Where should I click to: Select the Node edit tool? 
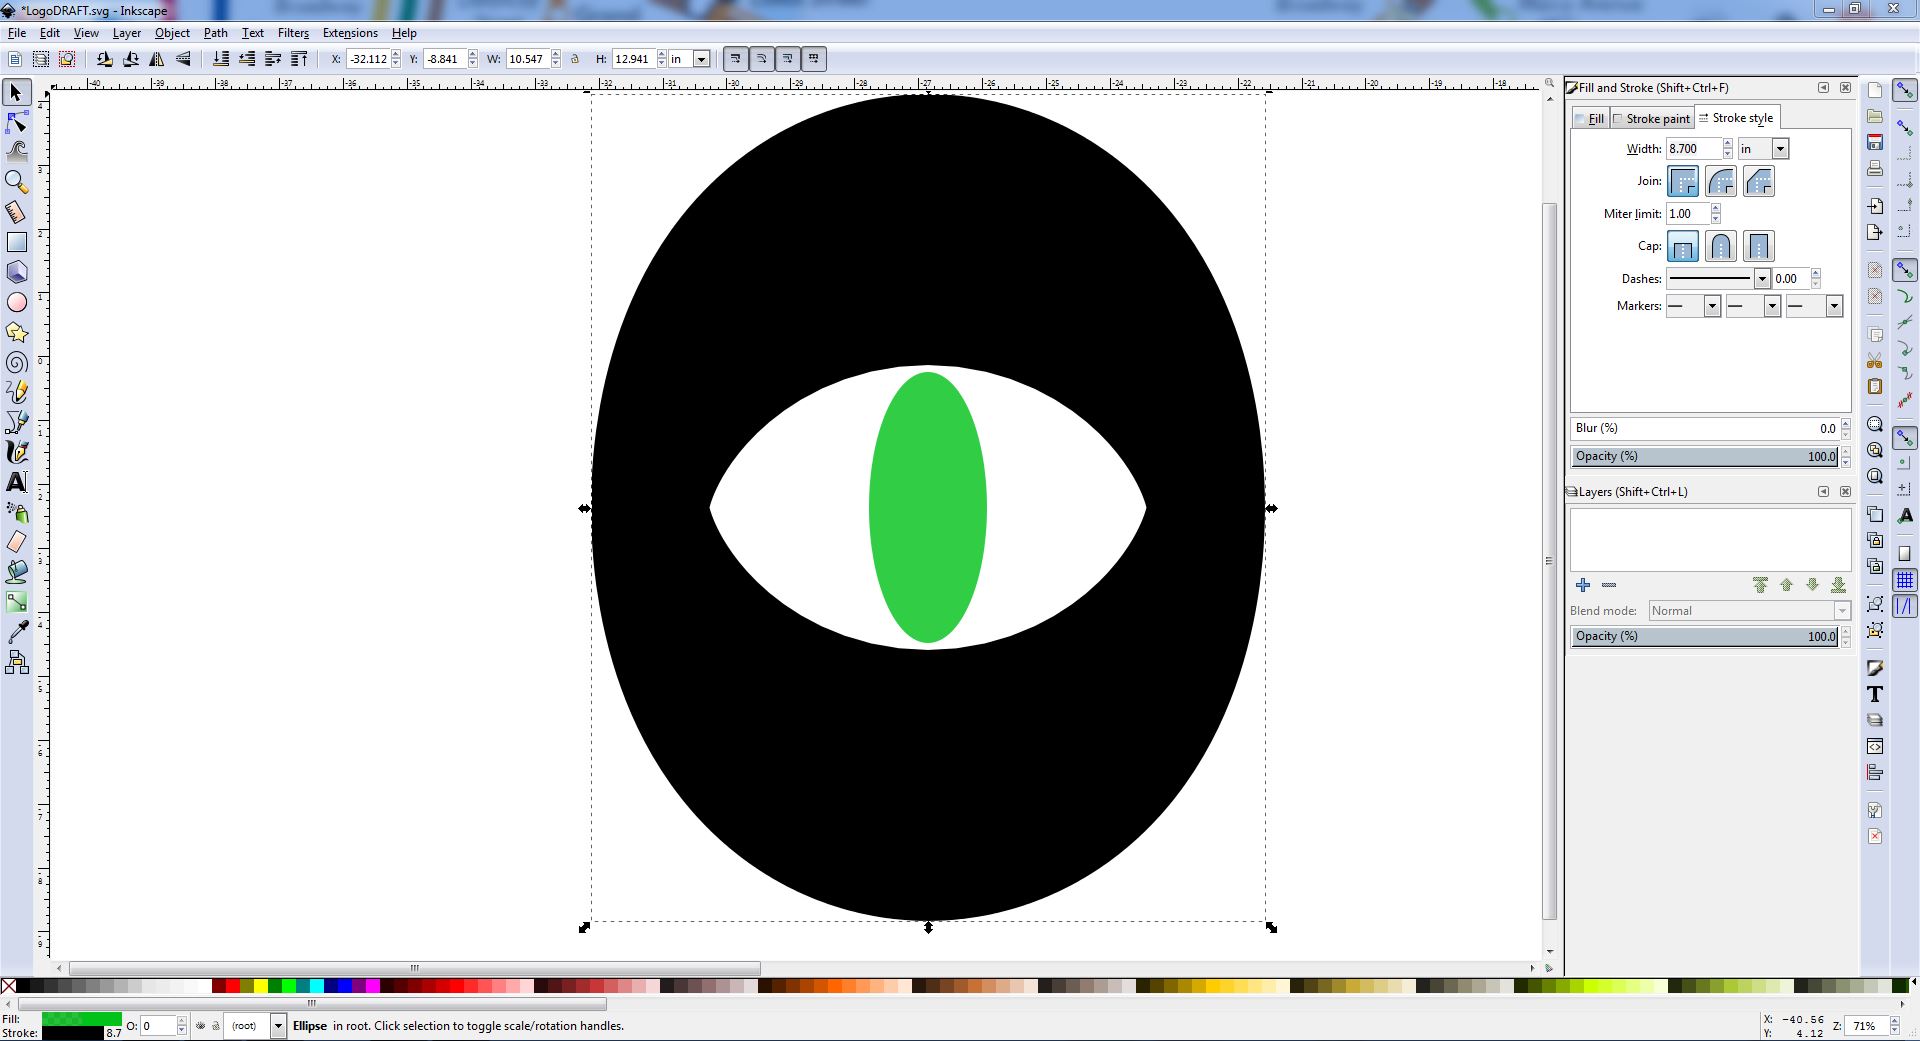click(x=17, y=123)
